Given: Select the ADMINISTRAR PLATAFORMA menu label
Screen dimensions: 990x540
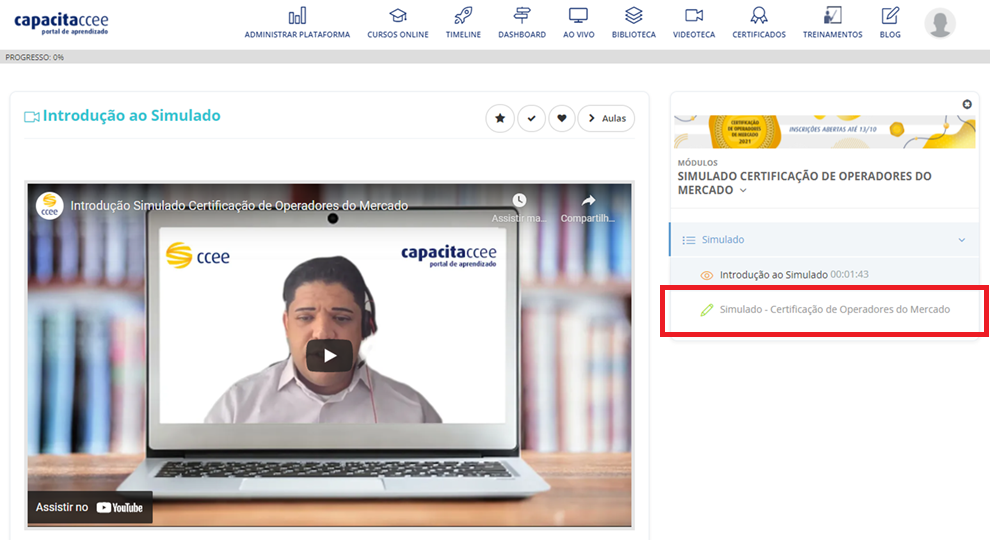Looking at the screenshot, I should [297, 35].
